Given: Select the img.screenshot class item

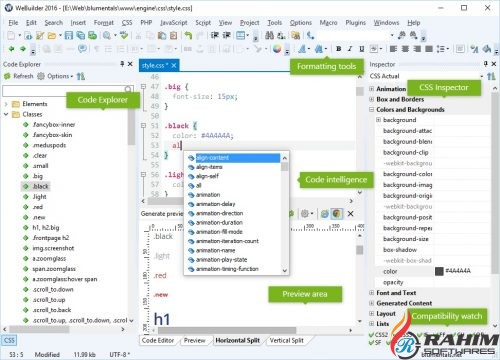Looking at the screenshot, I should [53, 248].
